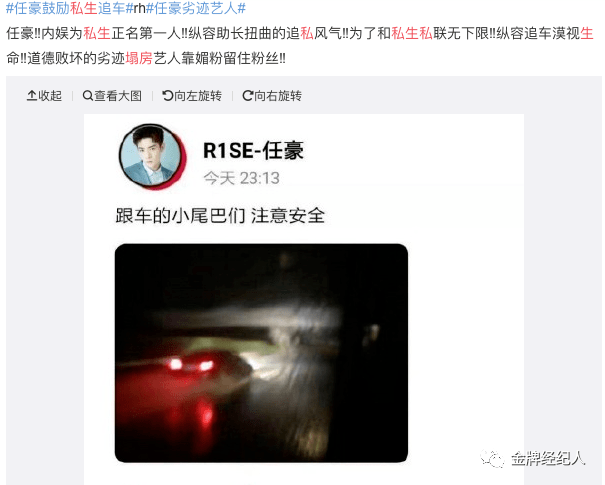Open the #任豪劣迹艺人# hashtag
Image resolution: width=605 pixels, height=485 pixels.
(196, 8)
